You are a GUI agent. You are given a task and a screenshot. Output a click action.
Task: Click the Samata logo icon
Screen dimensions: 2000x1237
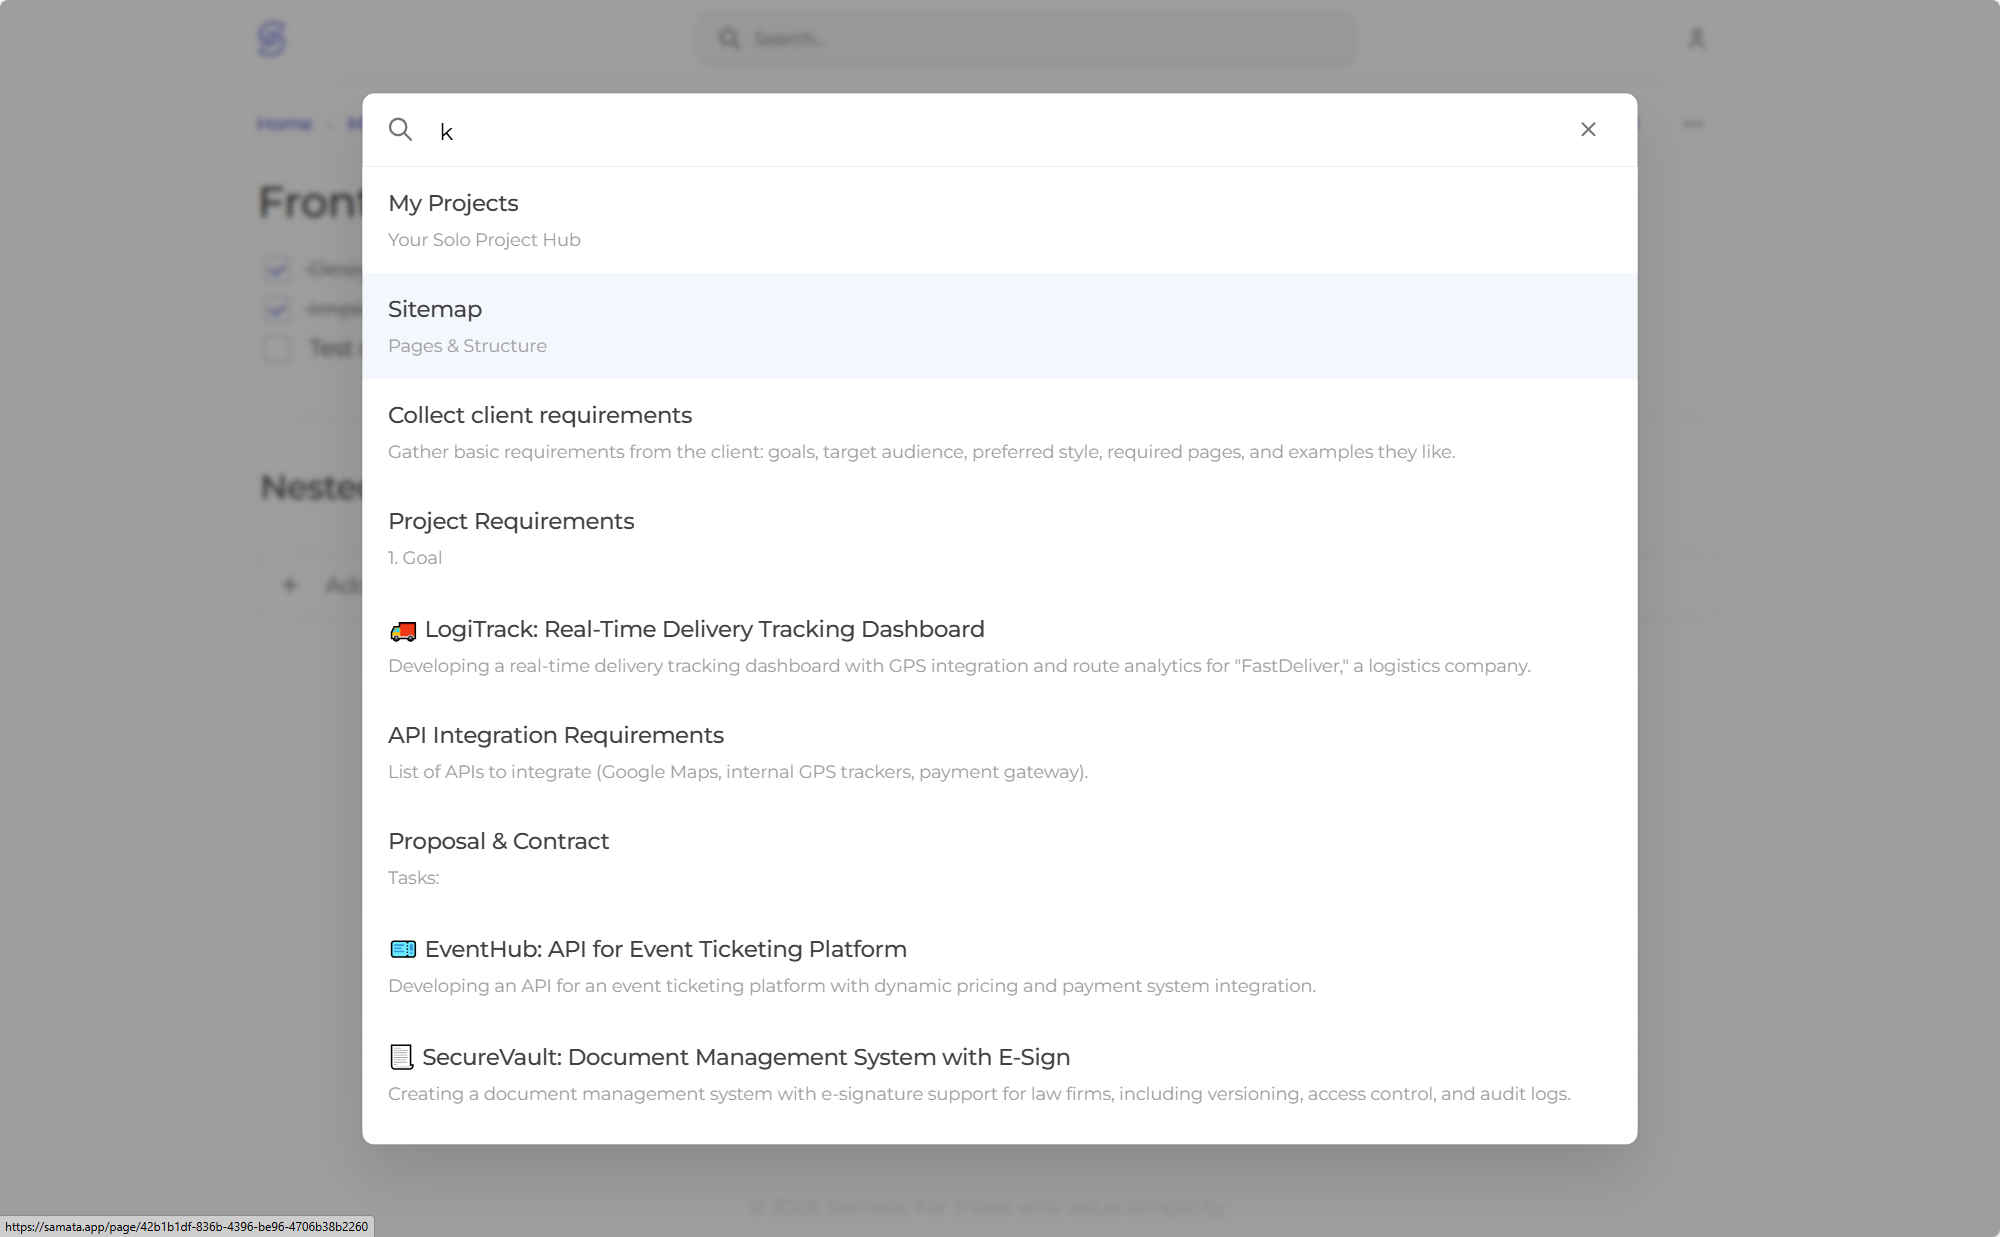271,39
